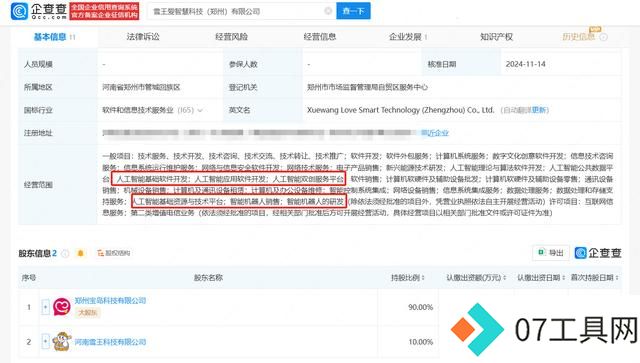Click the industry value 软件和信息技术服务业
Screen dimensions: 640x363
[x=138, y=110]
